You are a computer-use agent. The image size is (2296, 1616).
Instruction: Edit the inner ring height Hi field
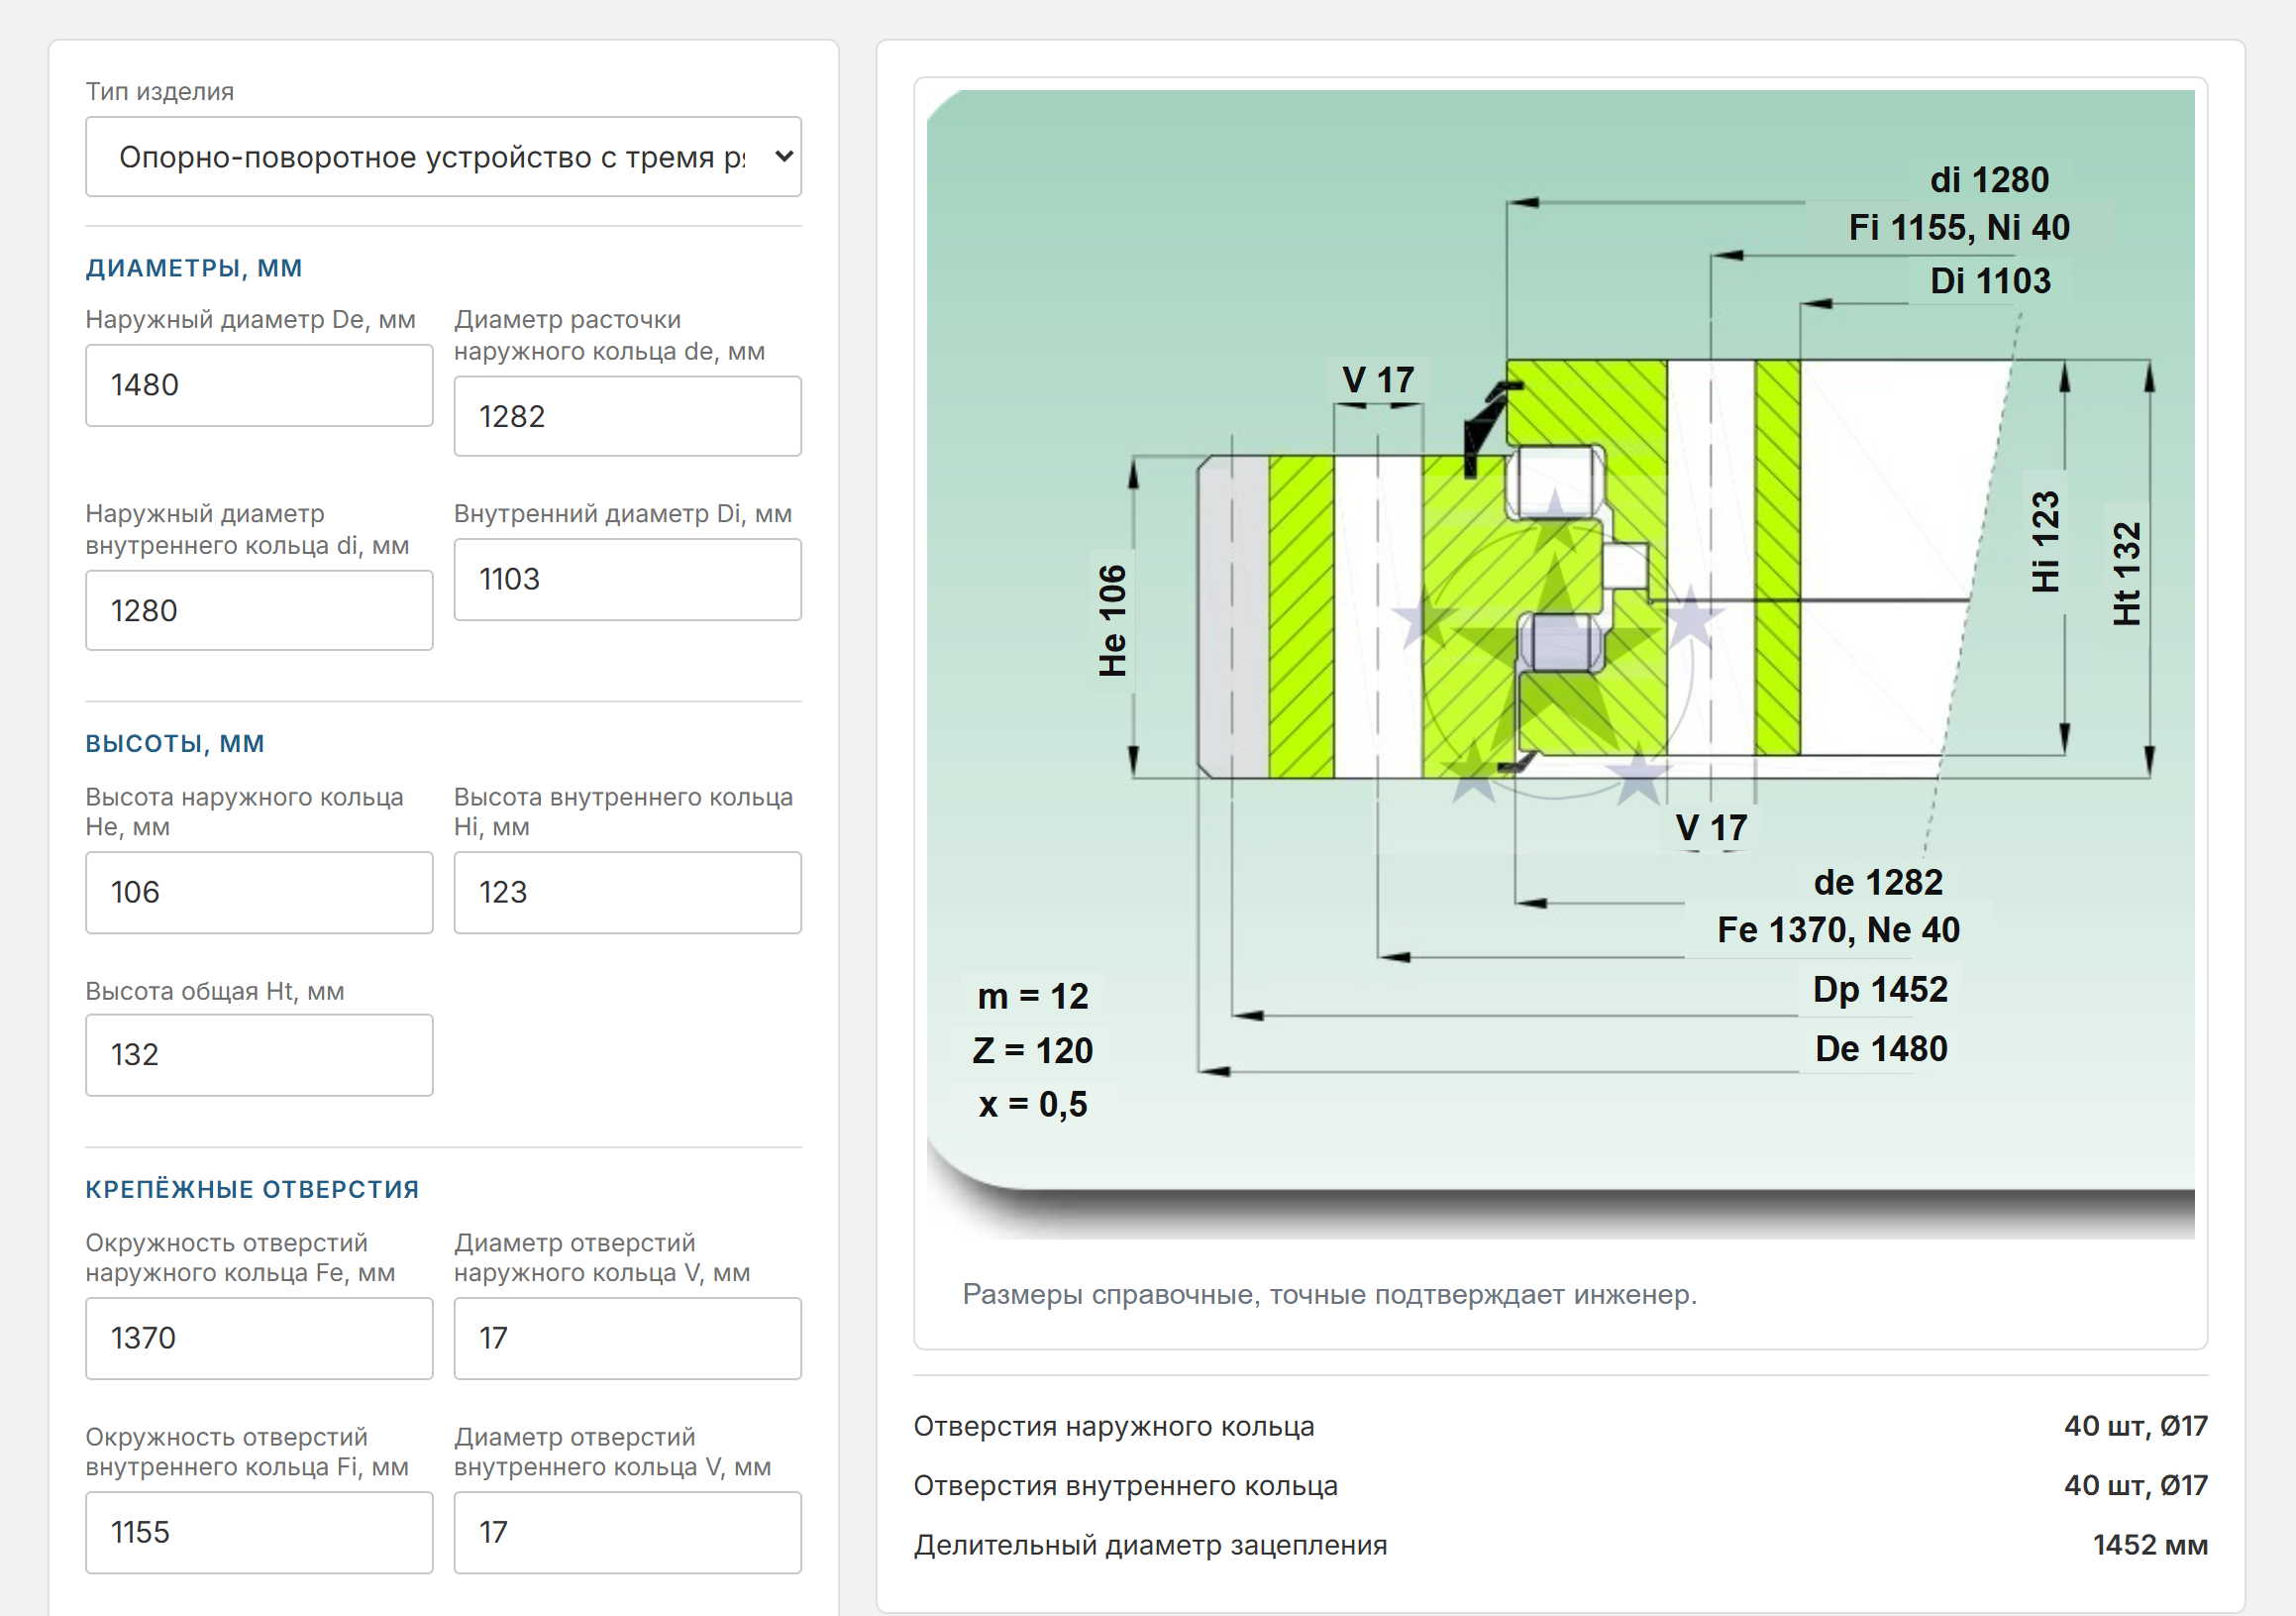627,892
